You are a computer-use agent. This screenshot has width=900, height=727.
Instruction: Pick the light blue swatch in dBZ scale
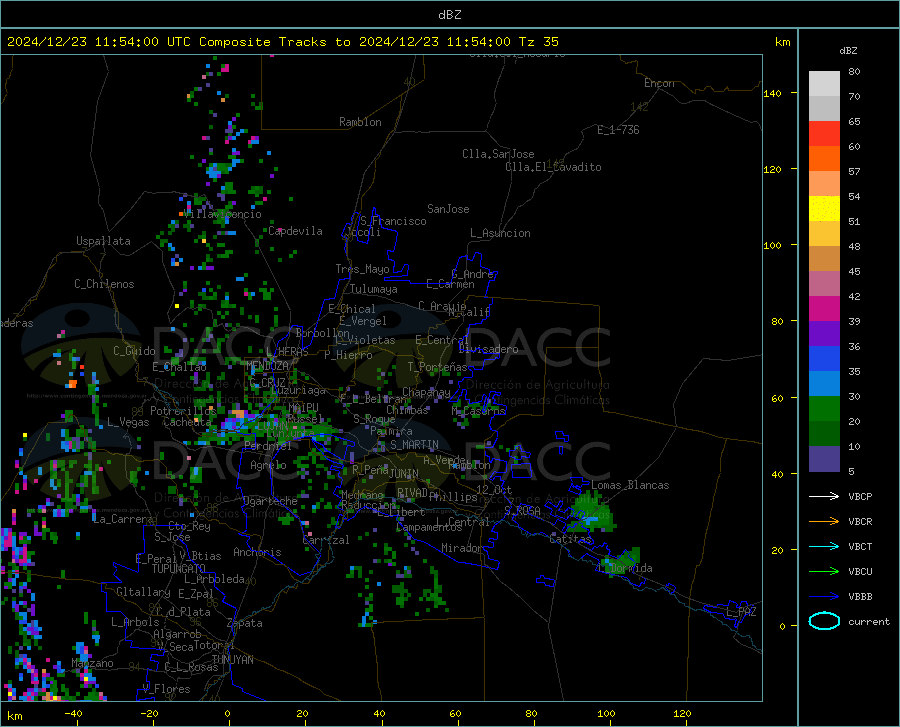click(x=824, y=384)
